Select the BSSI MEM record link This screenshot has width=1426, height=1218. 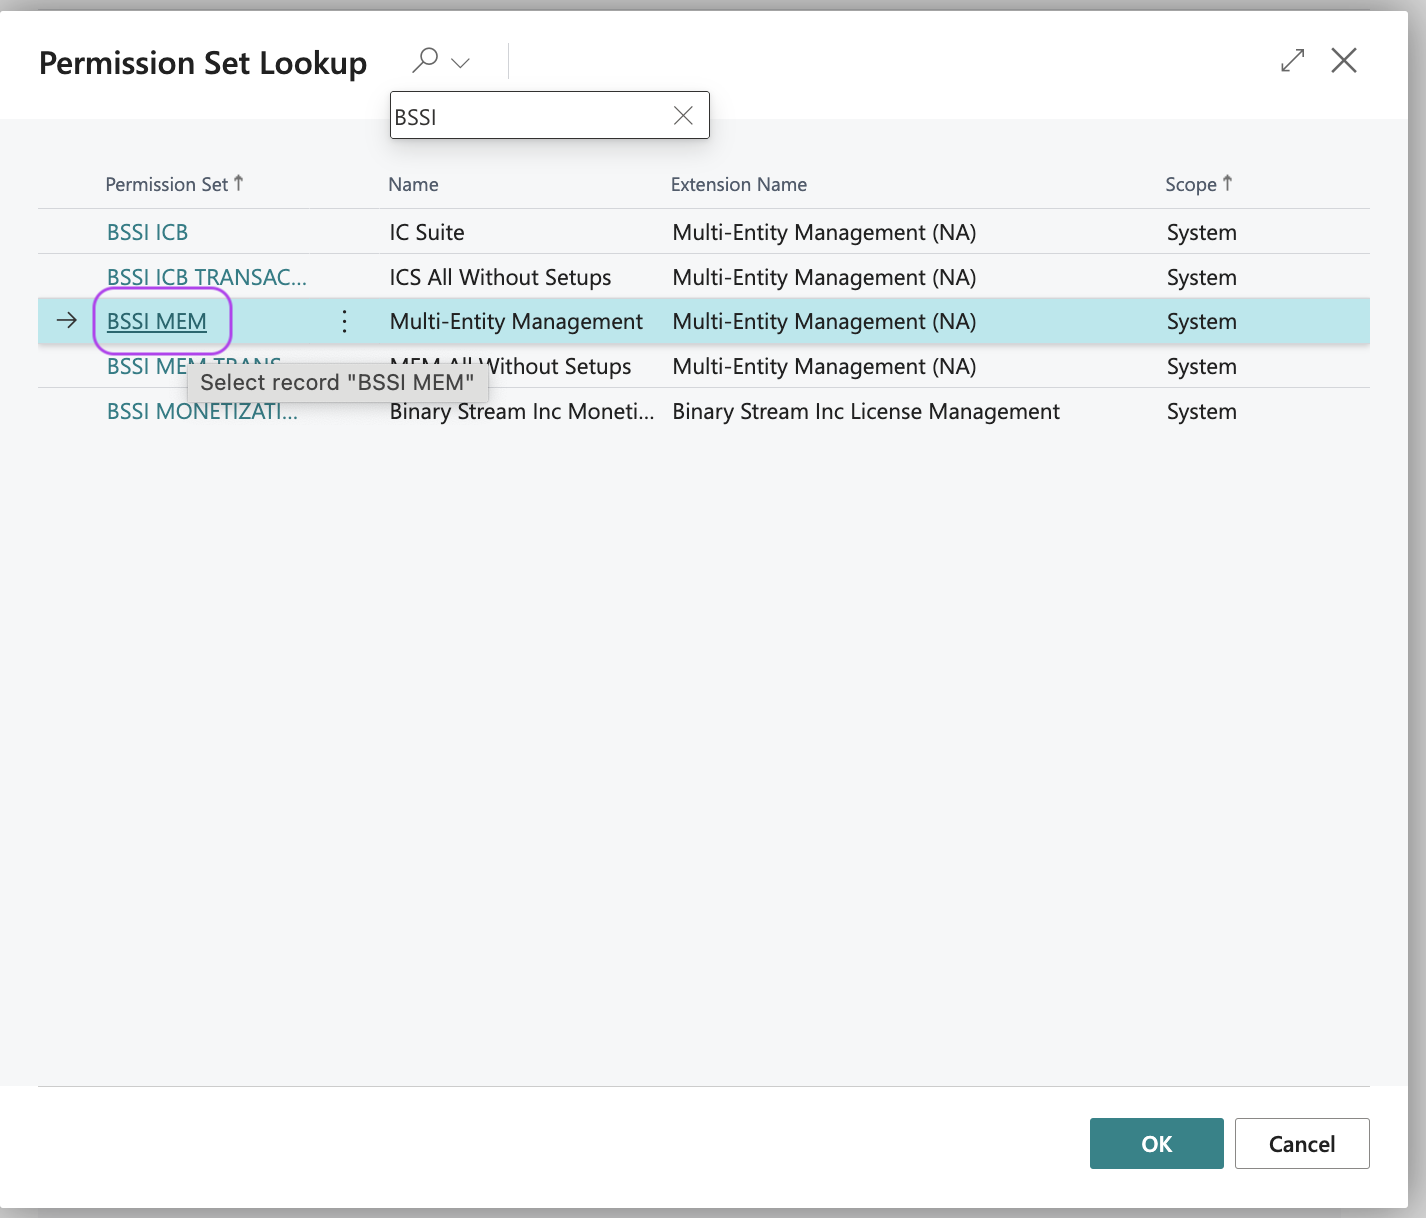(x=157, y=321)
